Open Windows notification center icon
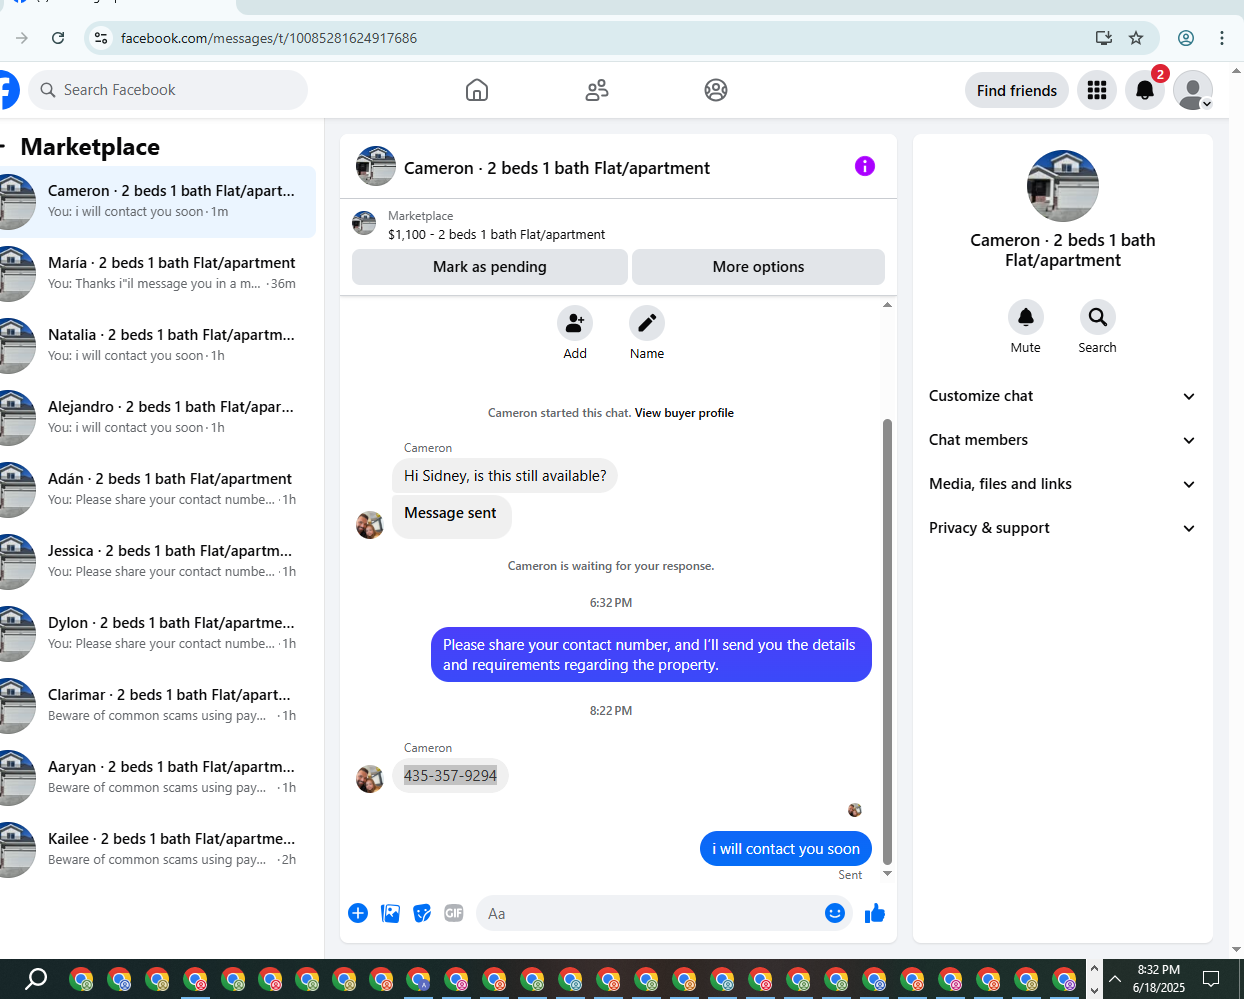This screenshot has height=999, width=1244. click(x=1211, y=978)
